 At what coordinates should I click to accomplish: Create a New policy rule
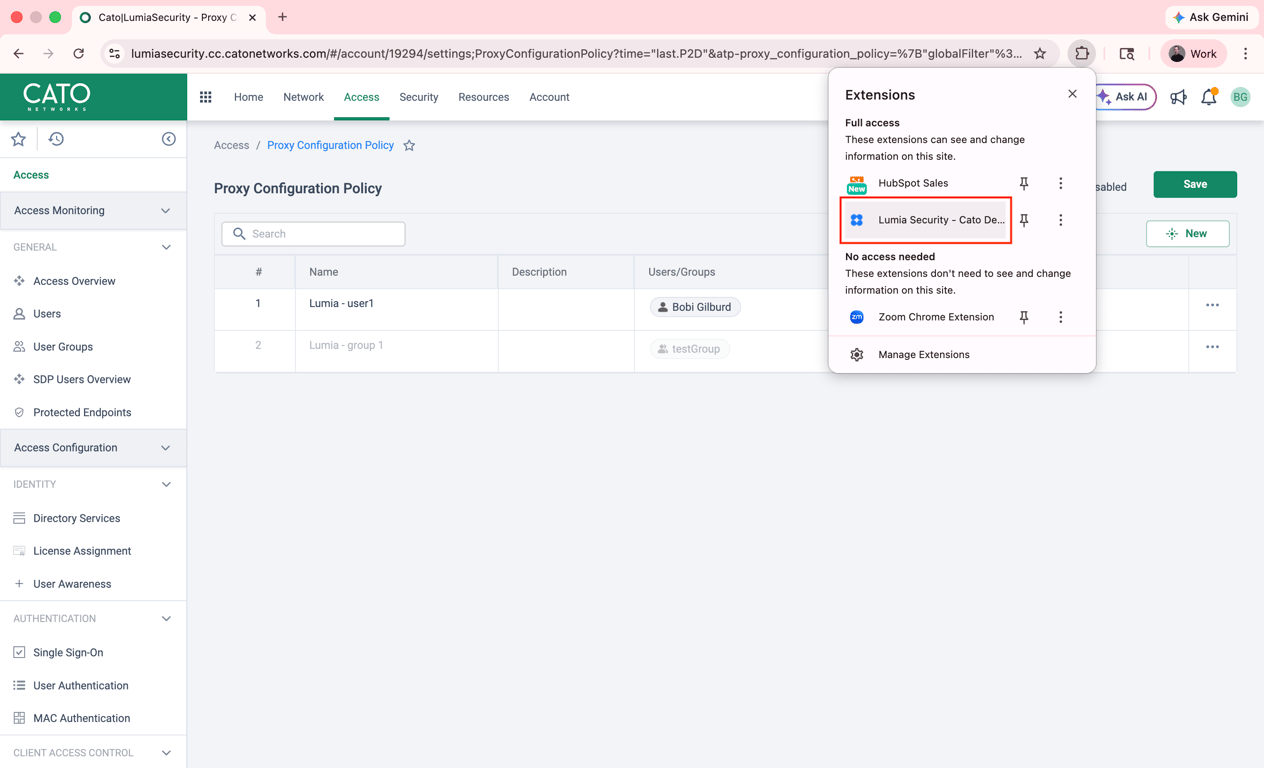pos(1187,234)
